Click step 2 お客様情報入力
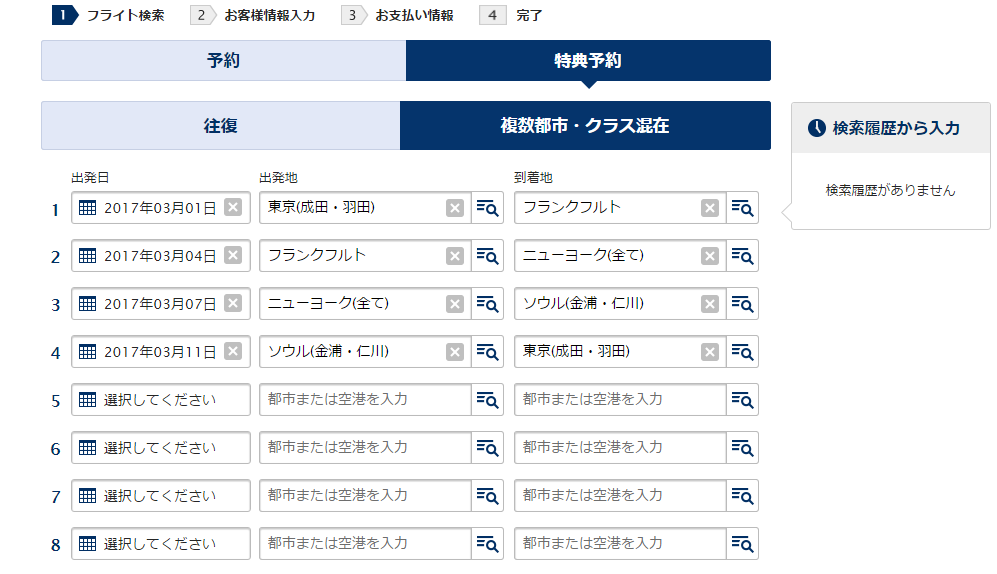Image resolution: width=997 pixels, height=574 pixels. click(x=253, y=15)
